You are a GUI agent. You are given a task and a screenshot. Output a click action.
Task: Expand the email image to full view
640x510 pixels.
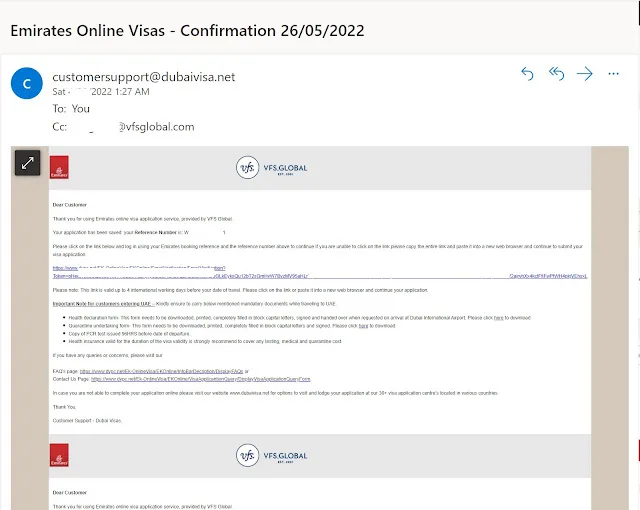tap(27, 163)
